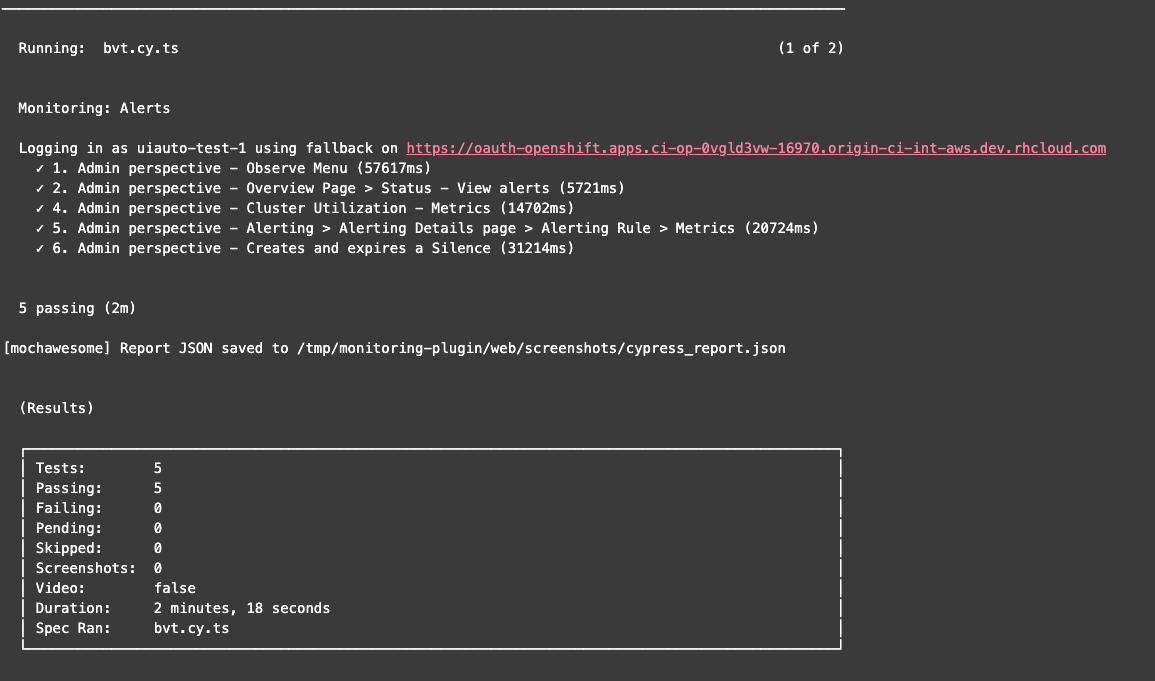Open the oauth-openshift URL link
This screenshot has width=1155, height=681.
tap(756, 148)
